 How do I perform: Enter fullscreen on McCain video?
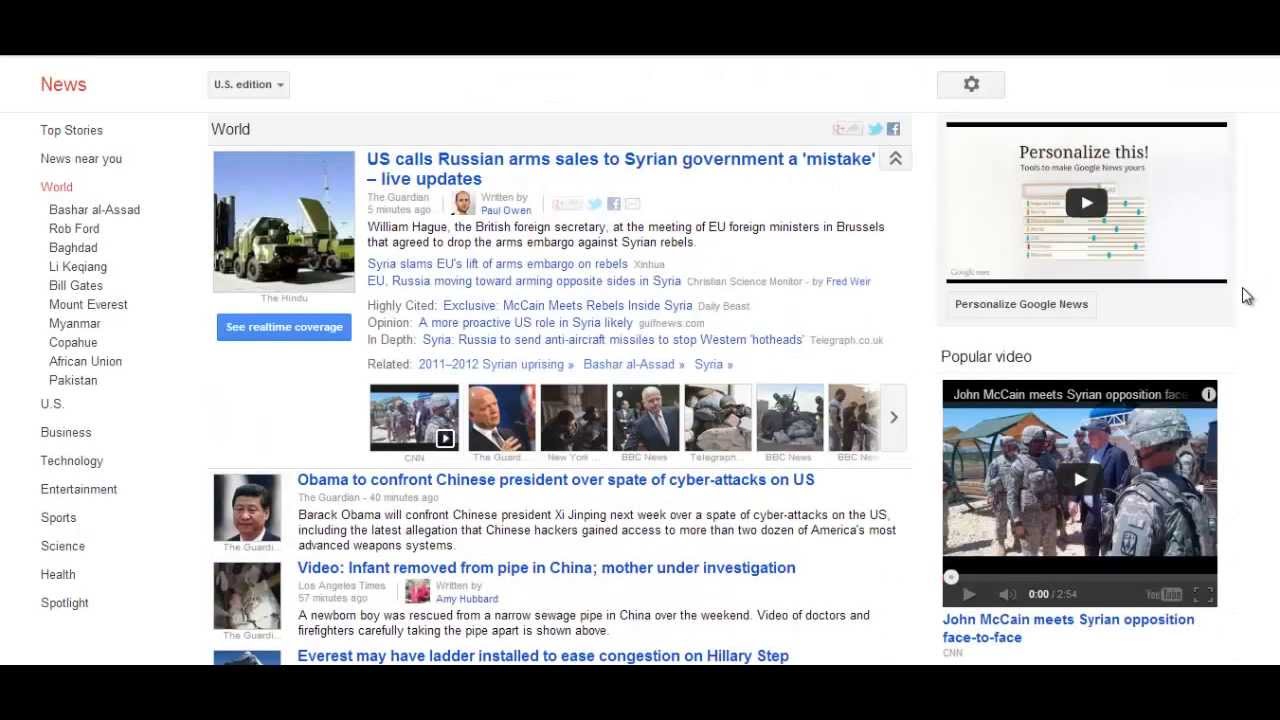1204,594
